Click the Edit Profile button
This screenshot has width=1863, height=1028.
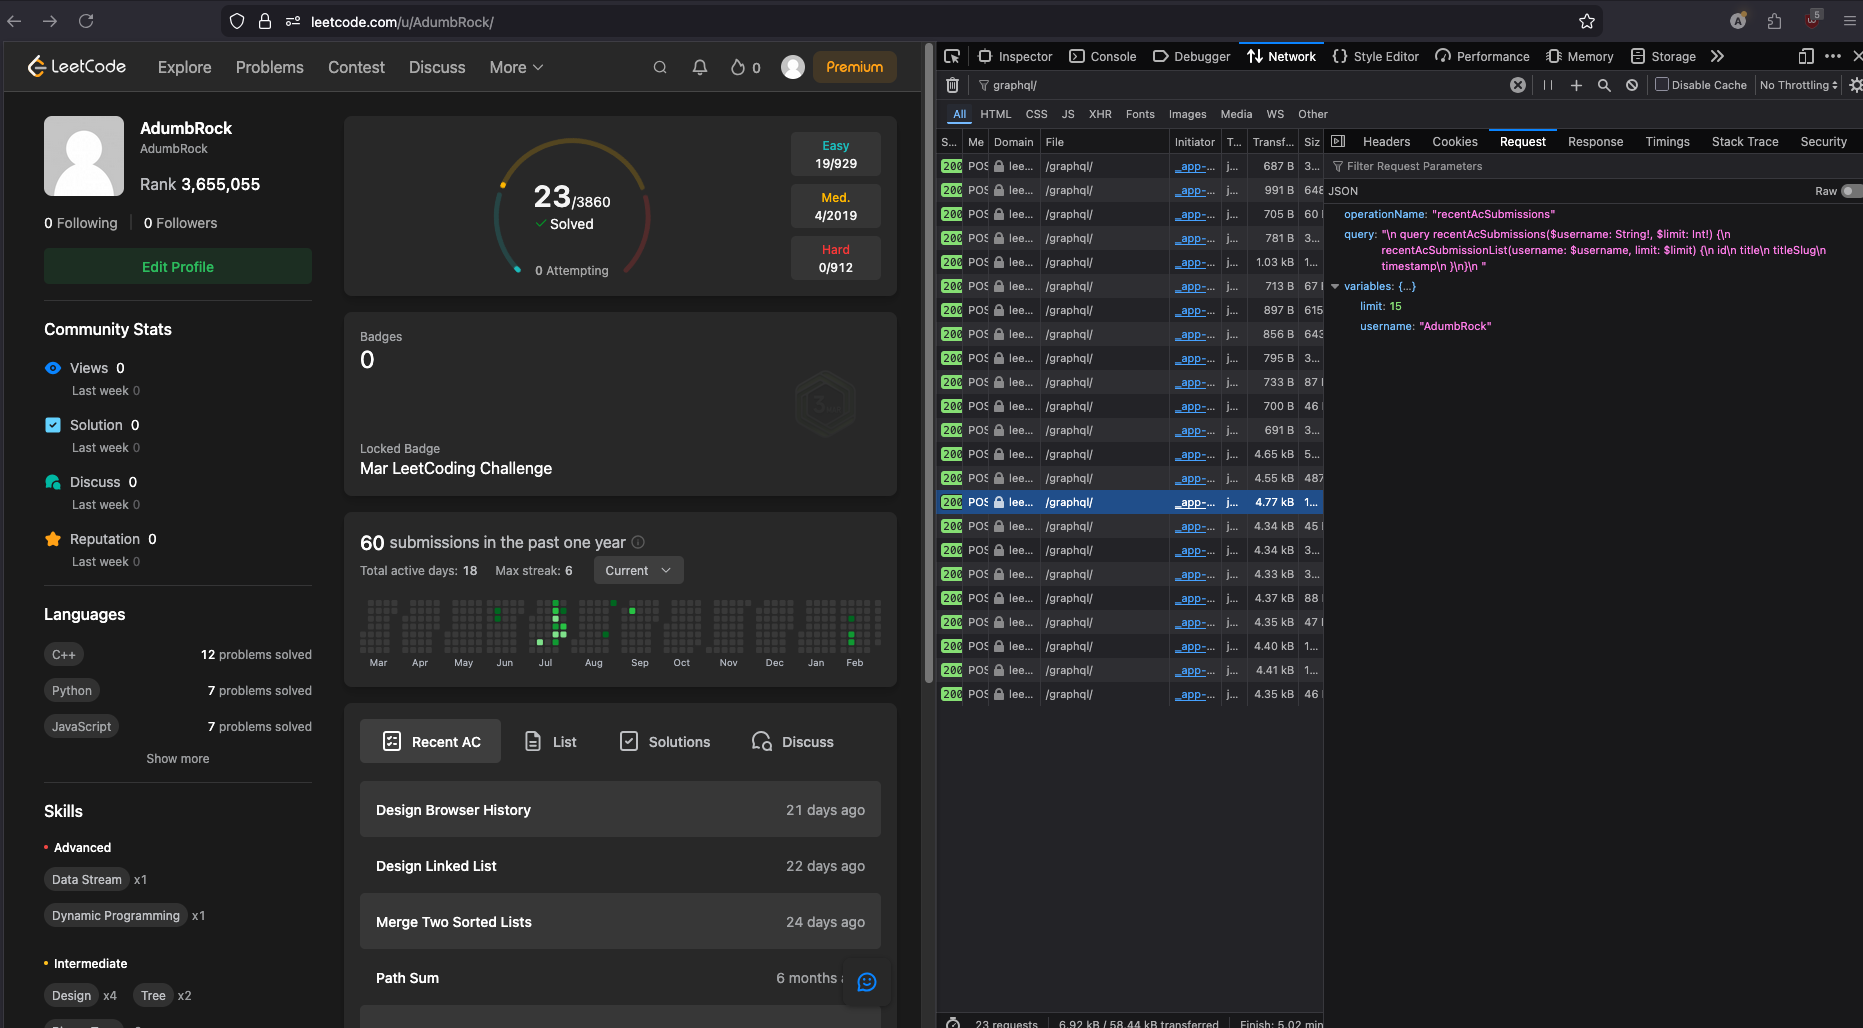tap(178, 266)
